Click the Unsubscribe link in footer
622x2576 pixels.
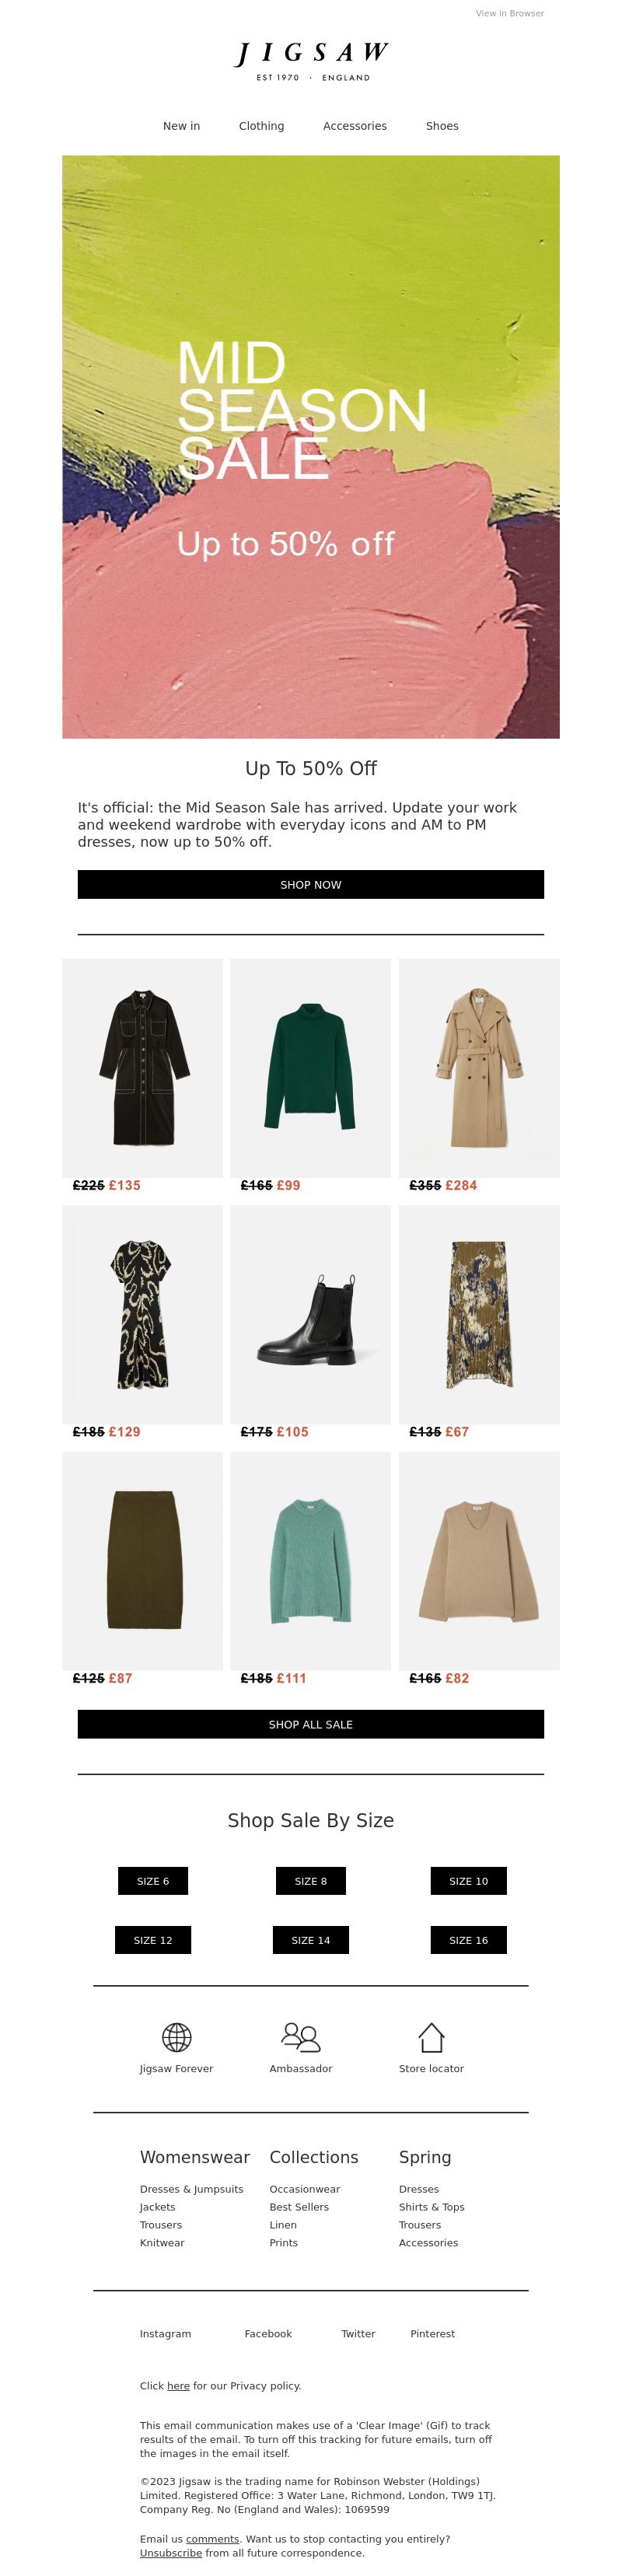[x=171, y=2553]
